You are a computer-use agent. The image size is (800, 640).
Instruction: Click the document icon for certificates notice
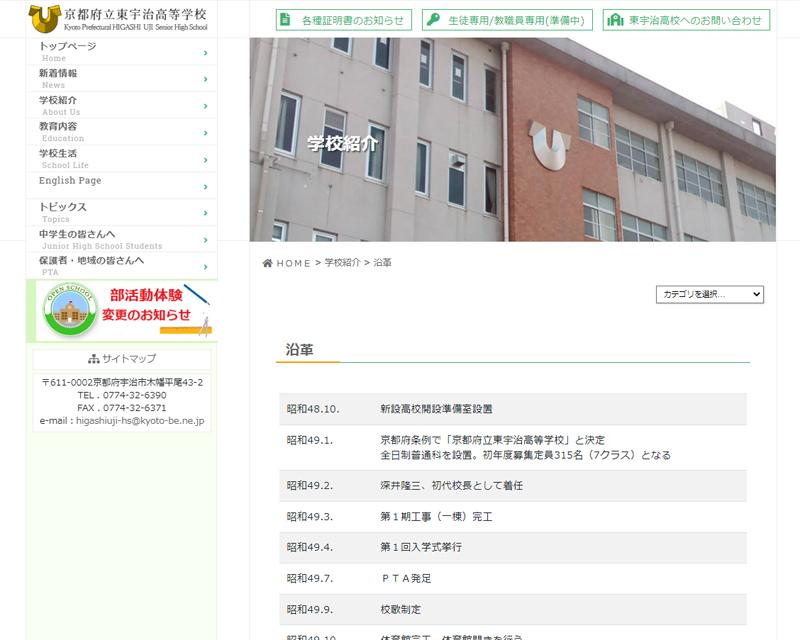tap(287, 20)
